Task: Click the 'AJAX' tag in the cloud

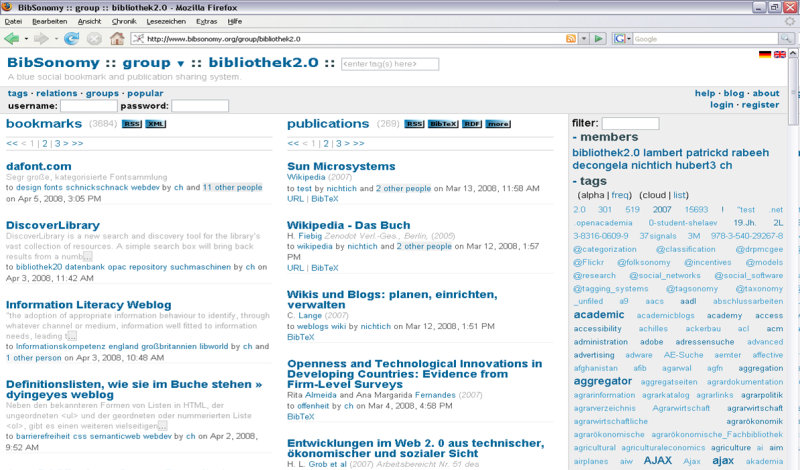Action: 658,460
